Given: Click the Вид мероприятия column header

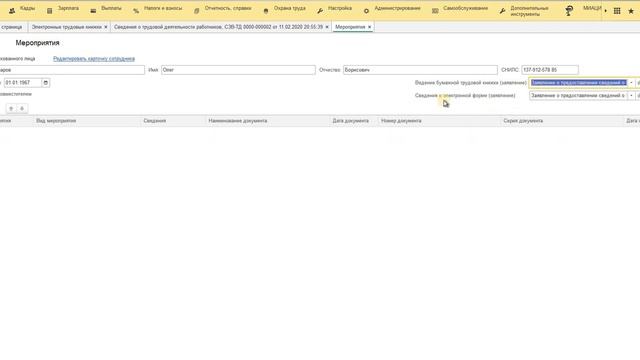Looking at the screenshot, I should tap(56, 121).
